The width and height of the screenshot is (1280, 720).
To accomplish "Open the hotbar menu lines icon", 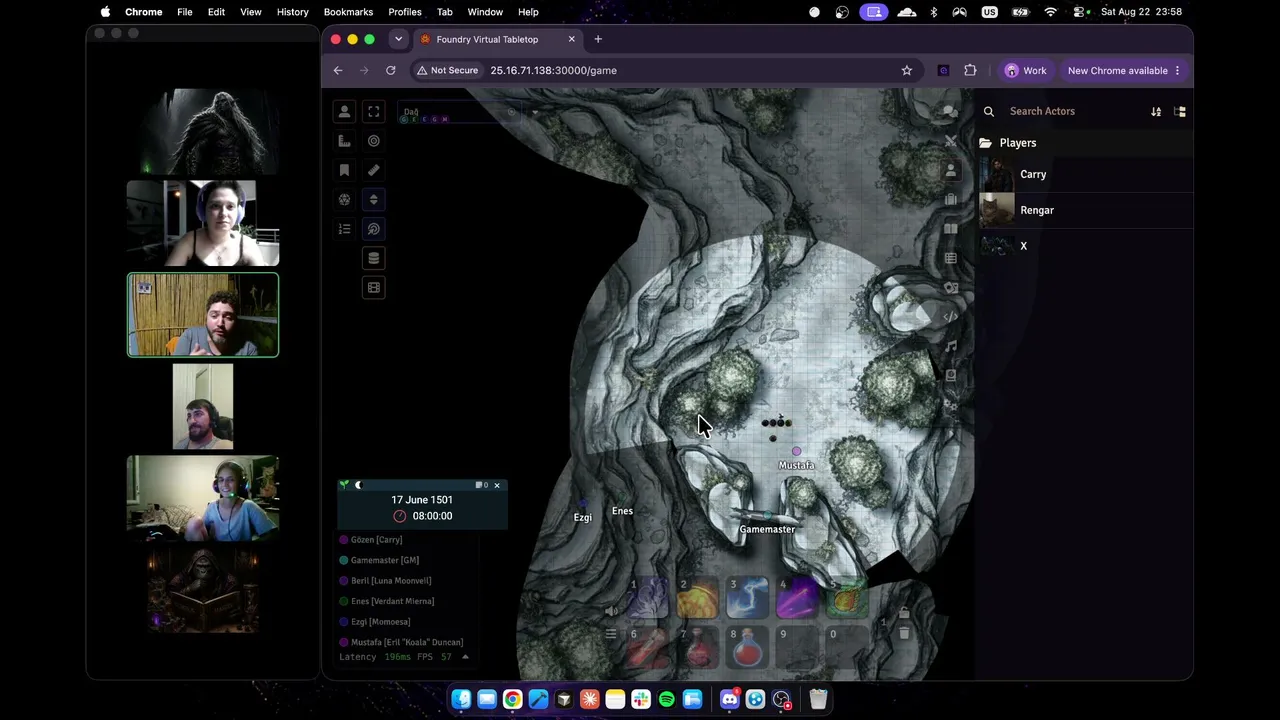I will click(x=611, y=634).
